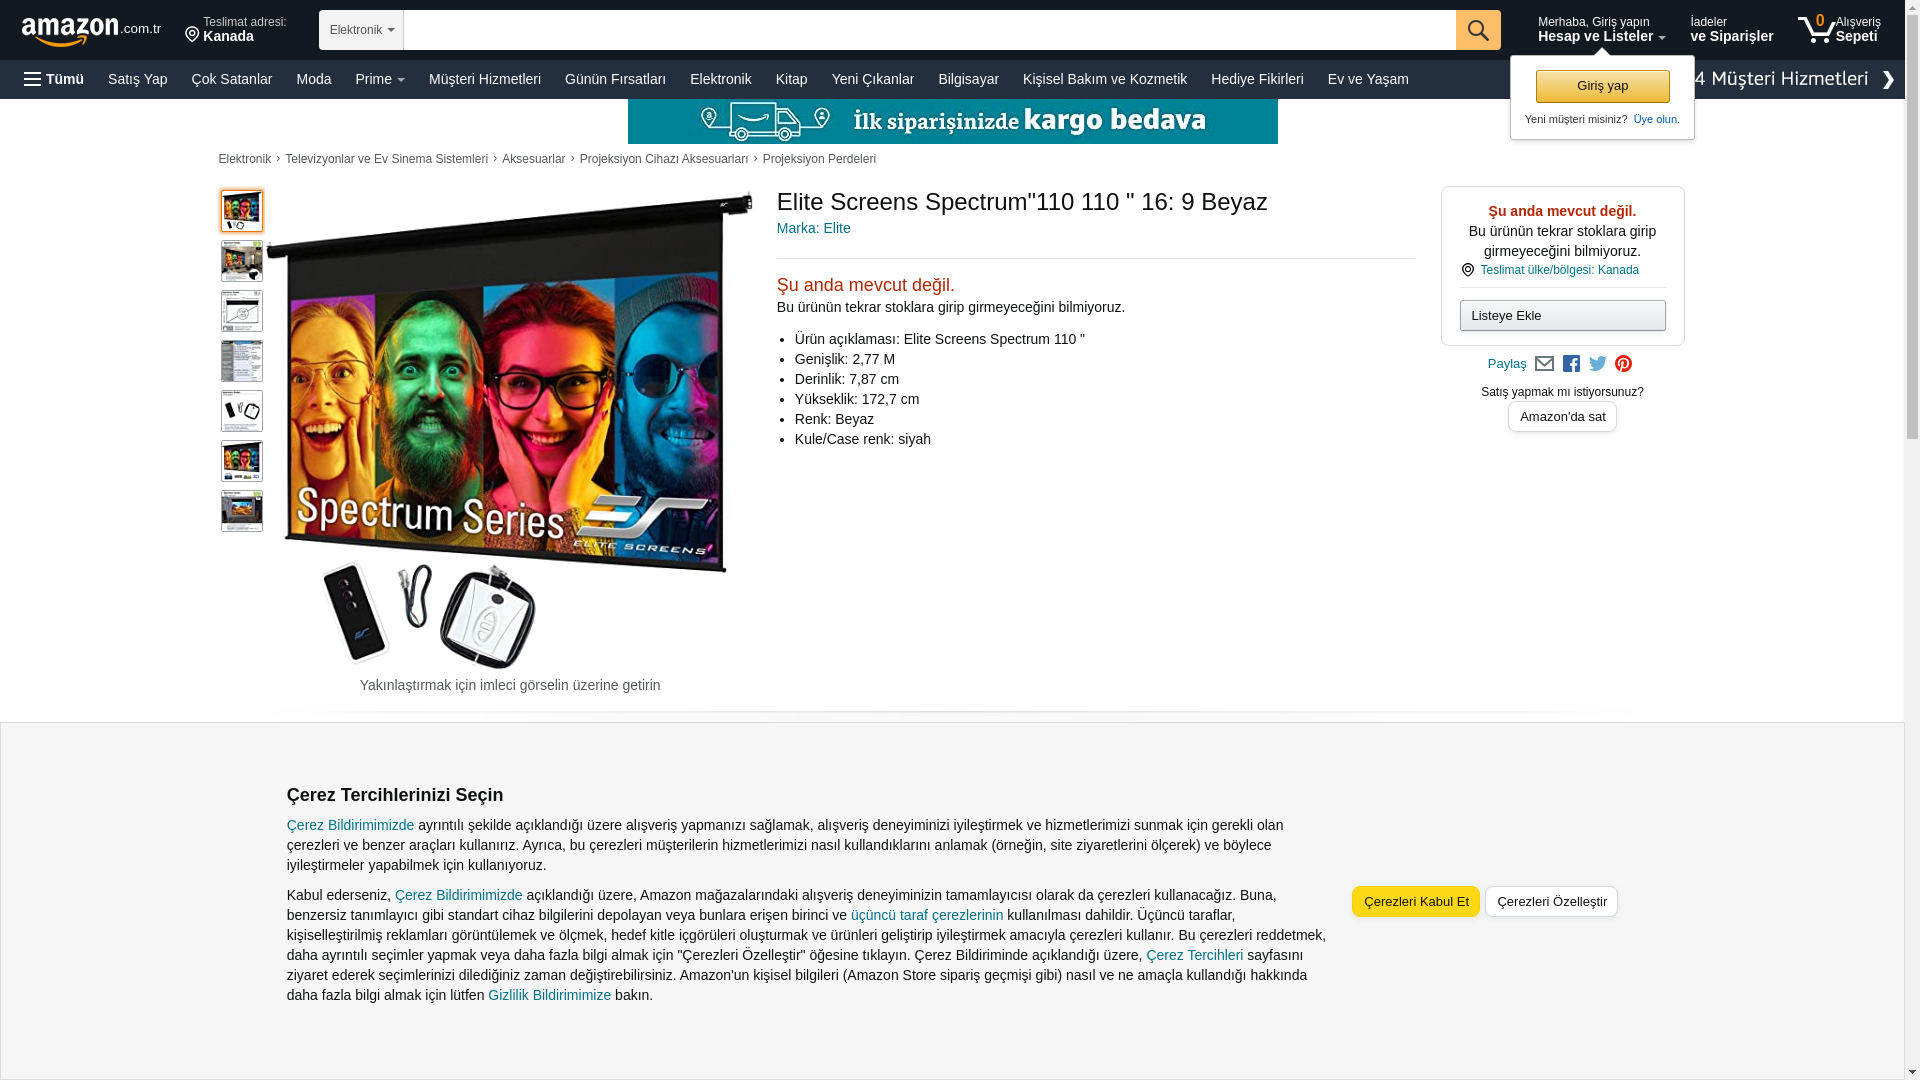Share product on Twitter icon
The width and height of the screenshot is (1920, 1080).
pyautogui.click(x=1598, y=364)
